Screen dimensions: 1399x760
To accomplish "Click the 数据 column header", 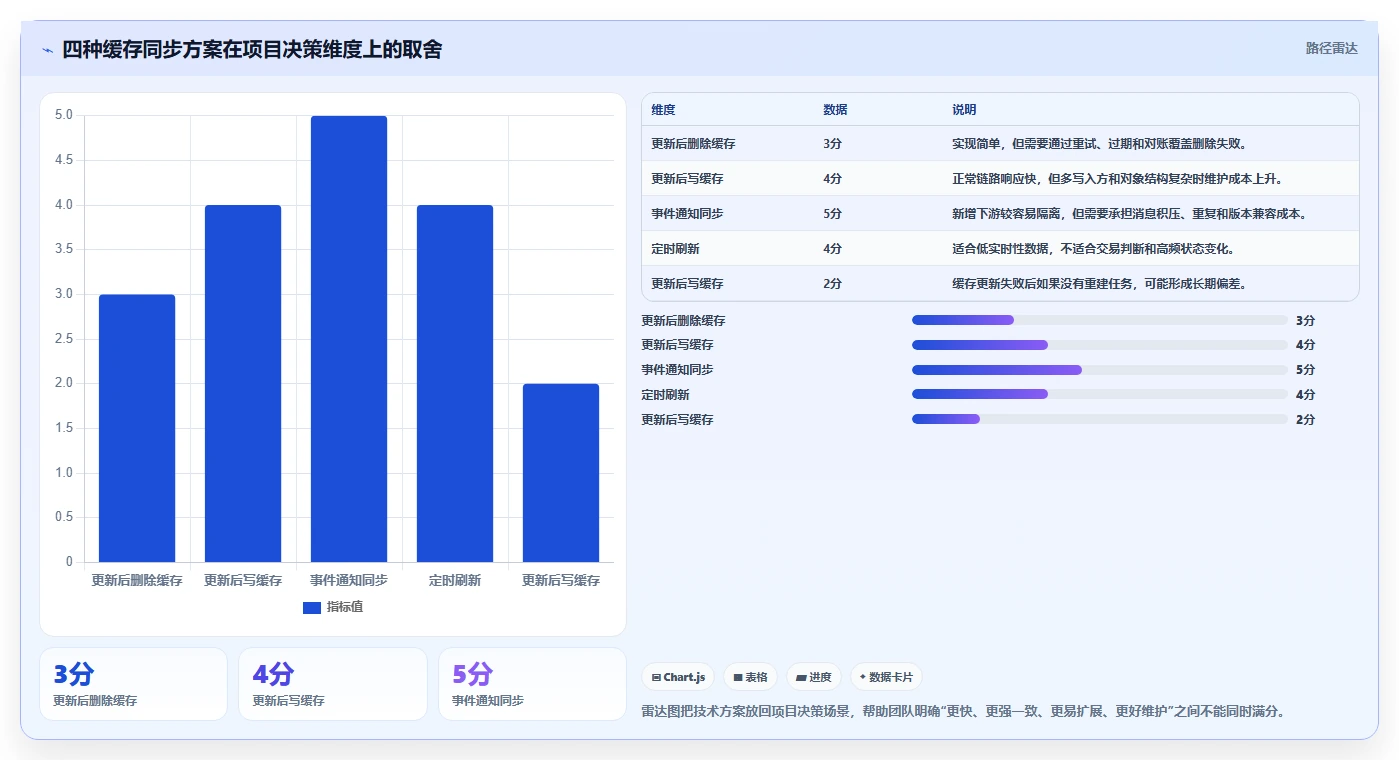I will pos(835,110).
